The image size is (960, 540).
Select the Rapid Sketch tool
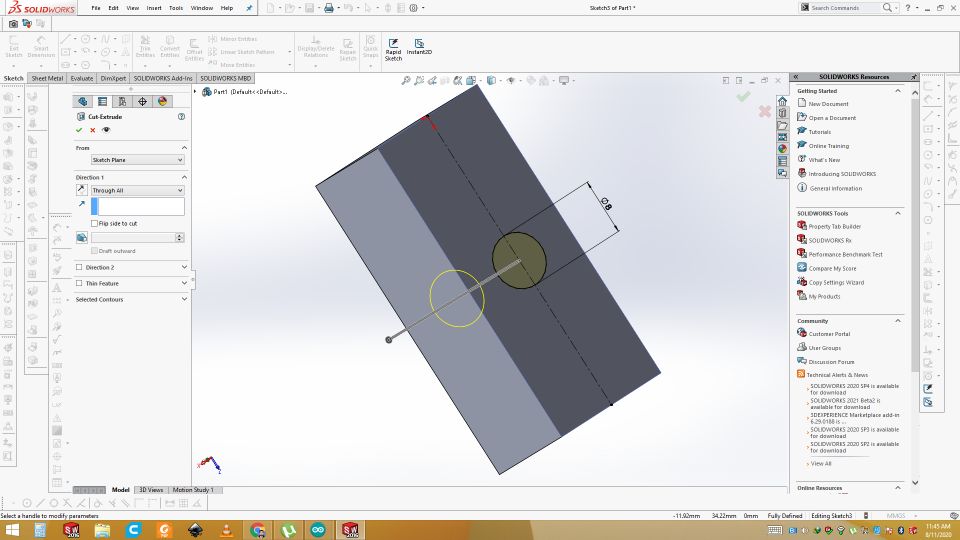click(393, 50)
